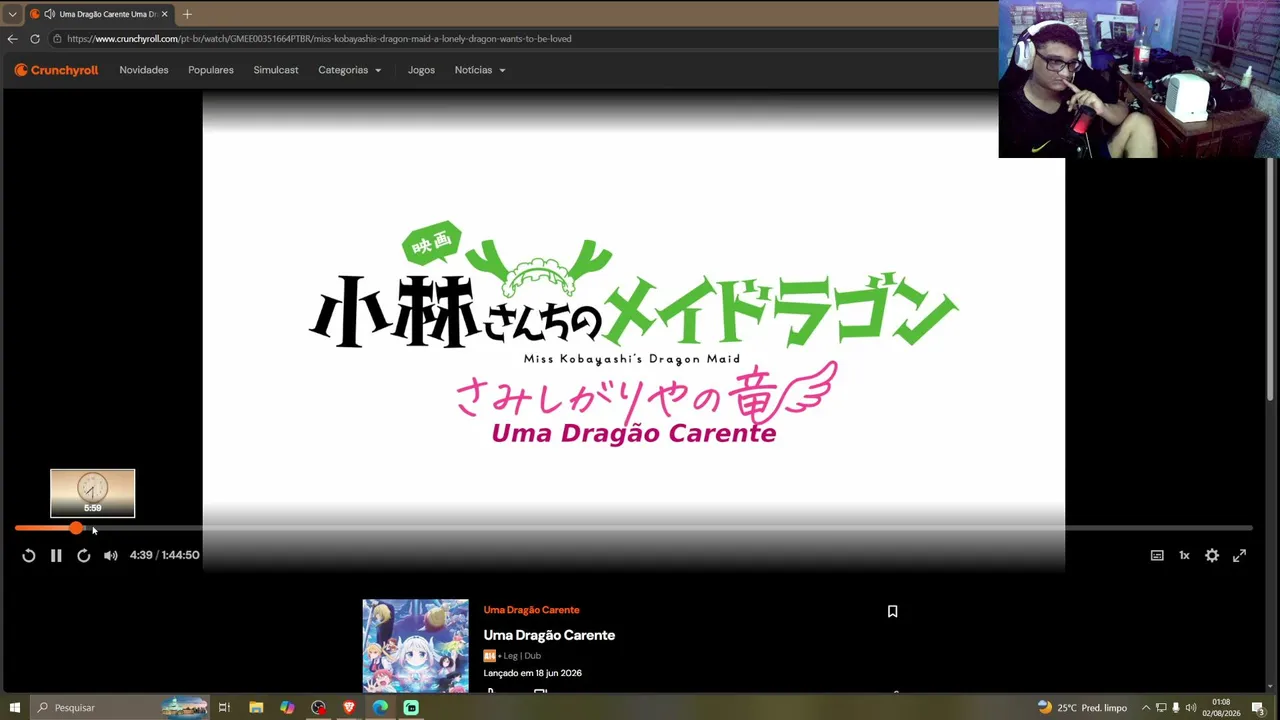The image size is (1280, 720).
Task: Go back to the previous browser page
Action: [x=12, y=39]
